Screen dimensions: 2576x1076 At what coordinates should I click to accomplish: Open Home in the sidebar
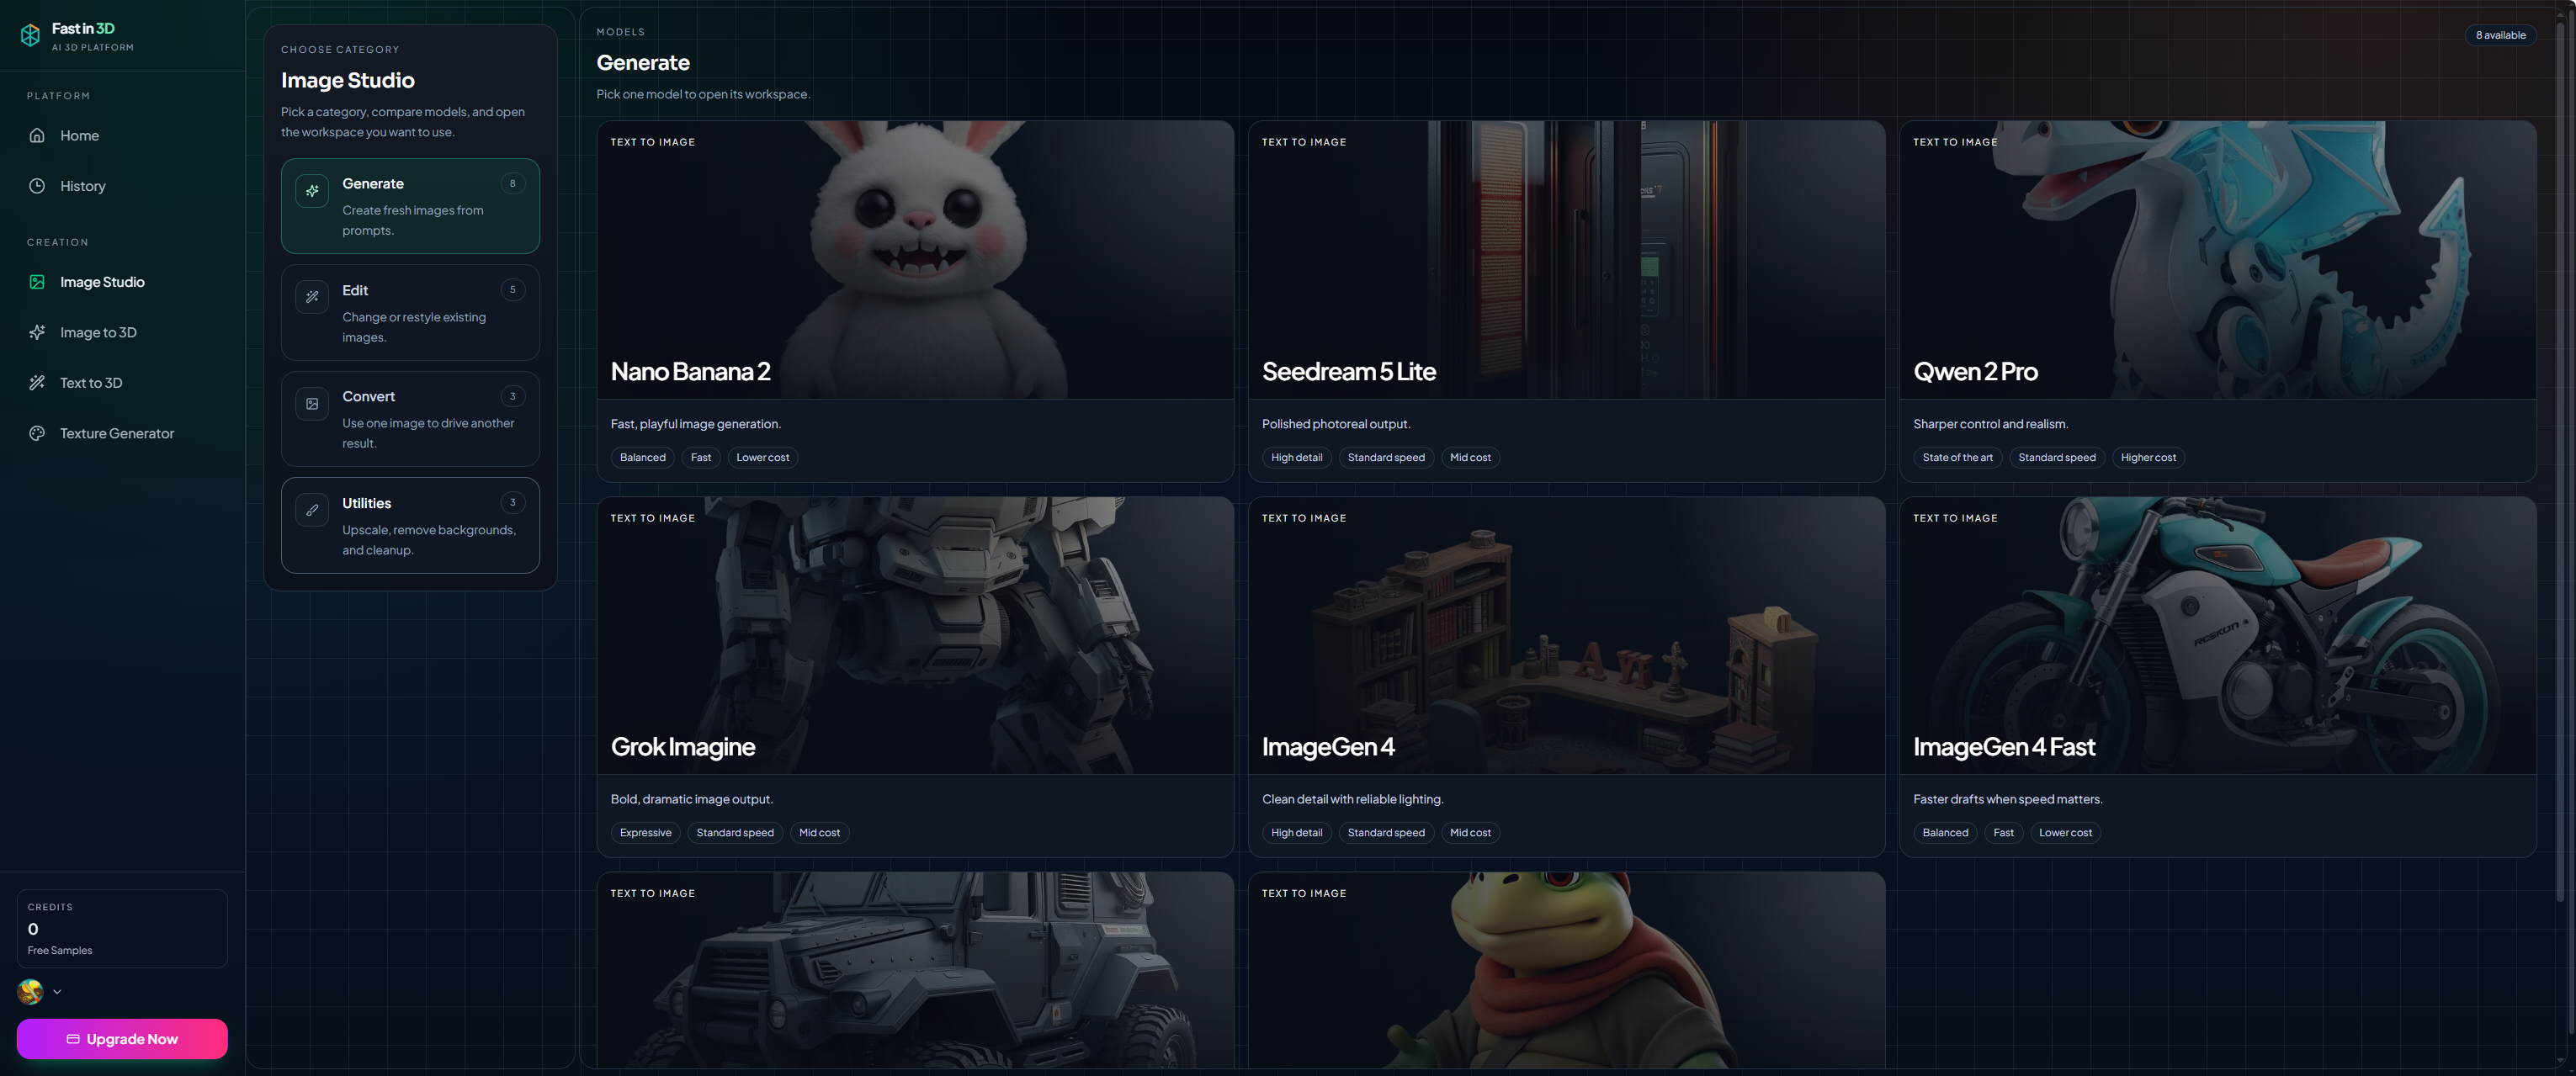tap(122, 135)
